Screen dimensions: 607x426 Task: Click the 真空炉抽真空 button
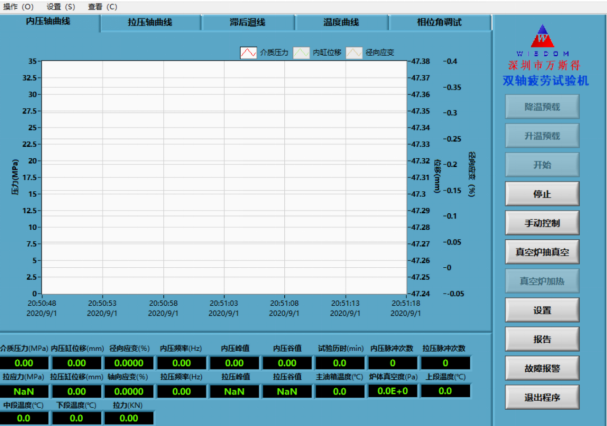click(x=542, y=252)
